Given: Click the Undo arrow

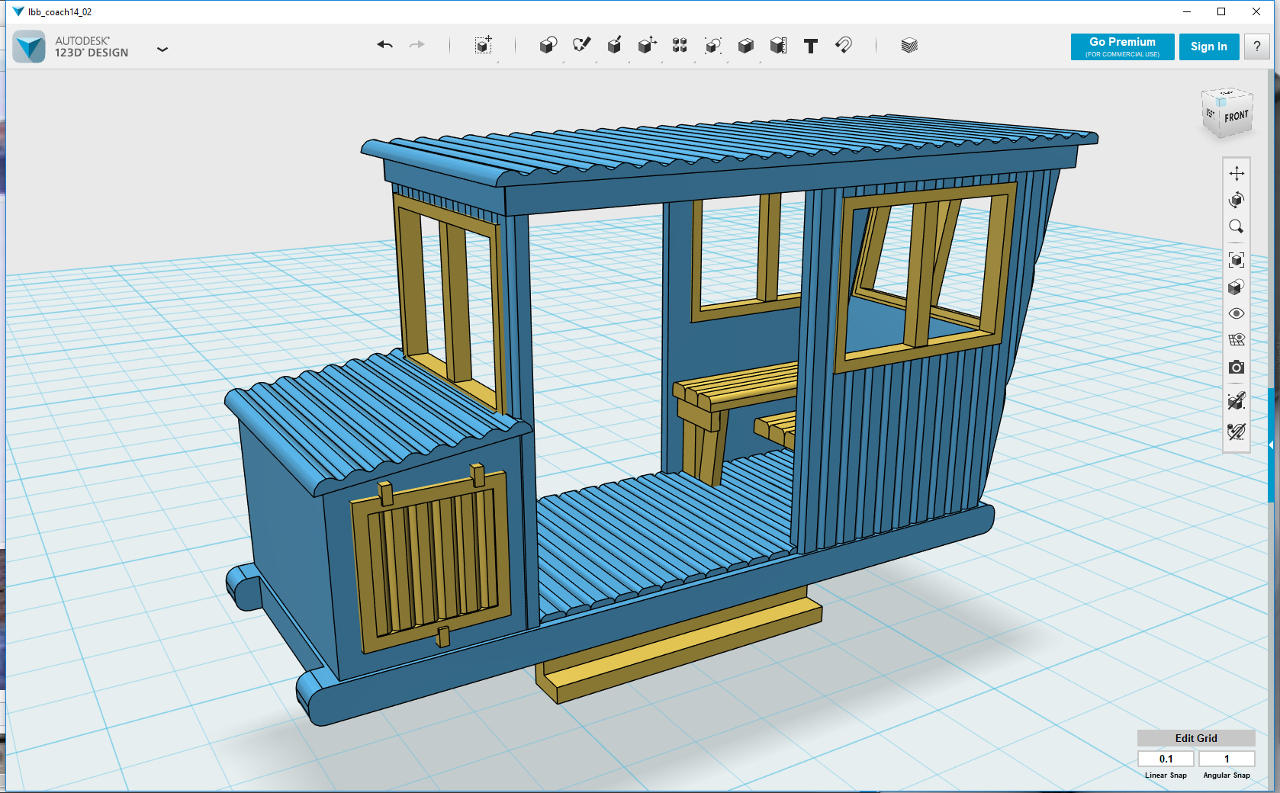Looking at the screenshot, I should tap(385, 45).
